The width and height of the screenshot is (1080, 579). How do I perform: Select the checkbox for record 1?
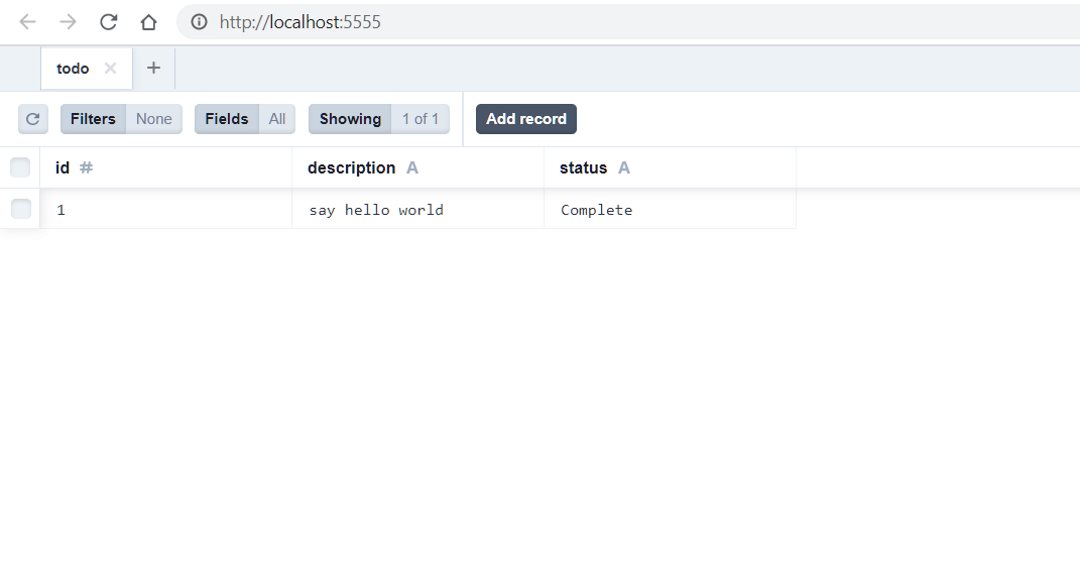click(x=20, y=209)
